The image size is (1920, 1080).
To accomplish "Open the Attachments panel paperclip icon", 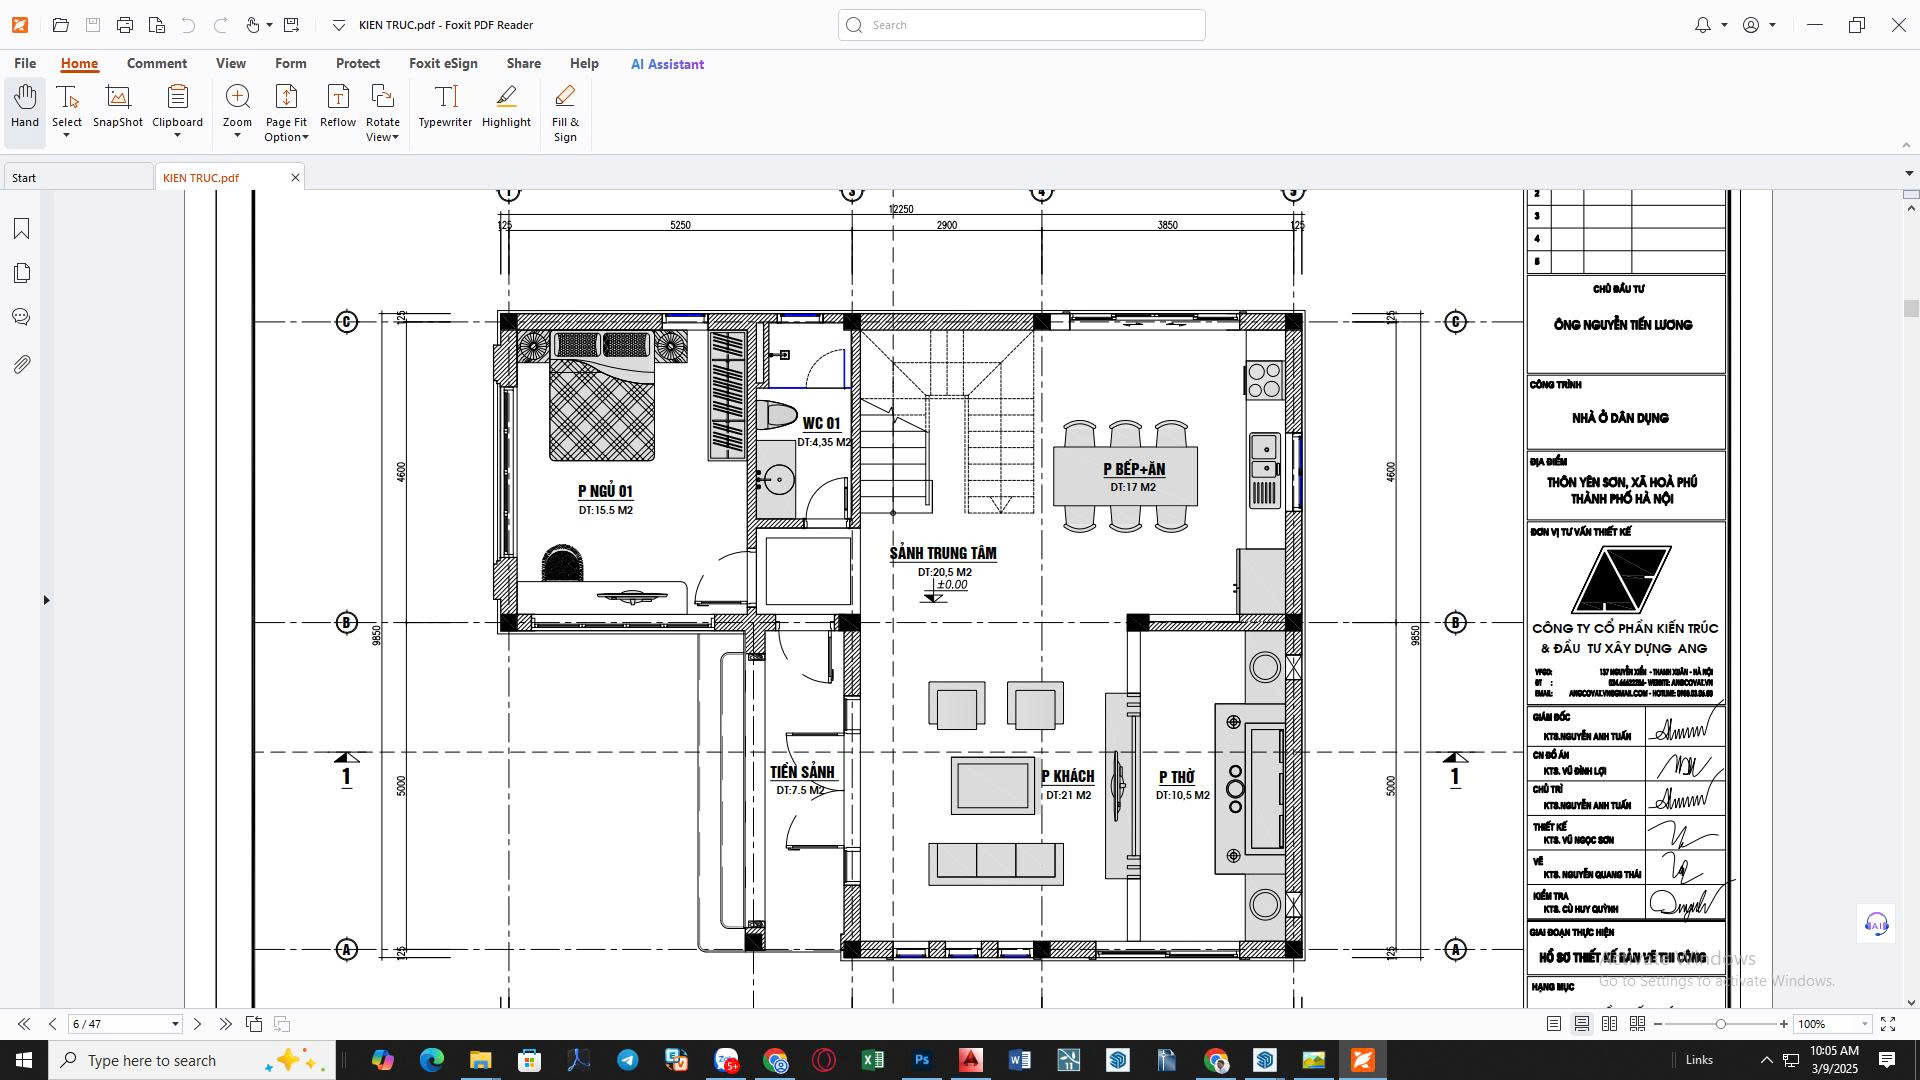I will (21, 365).
